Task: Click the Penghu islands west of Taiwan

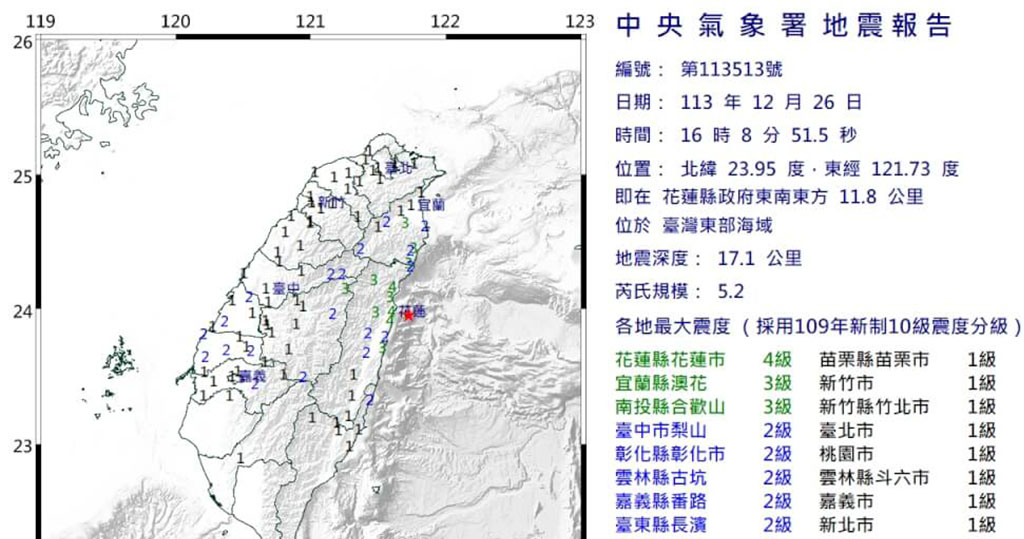Action: [x=120, y=358]
